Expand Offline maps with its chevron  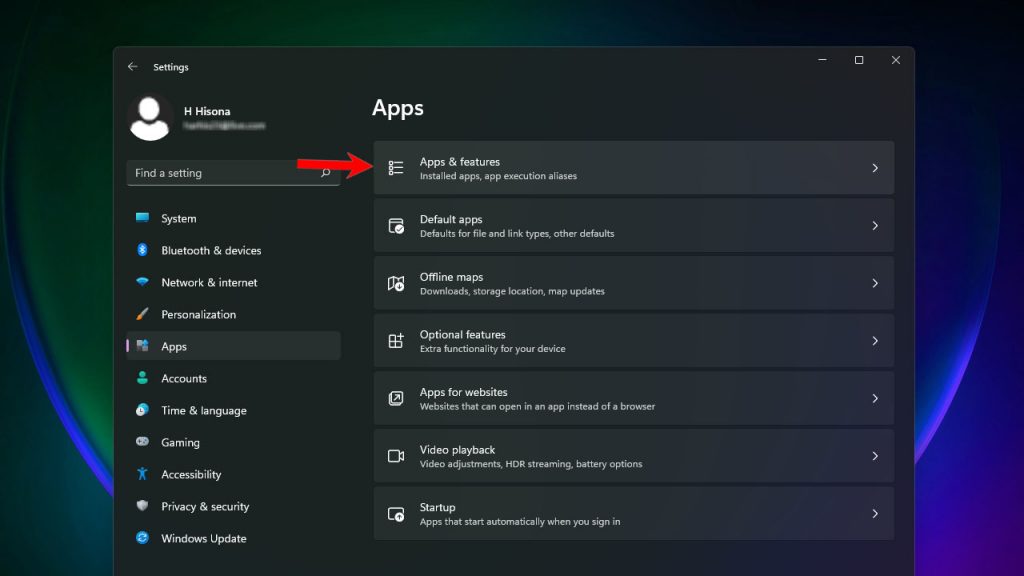tap(875, 283)
